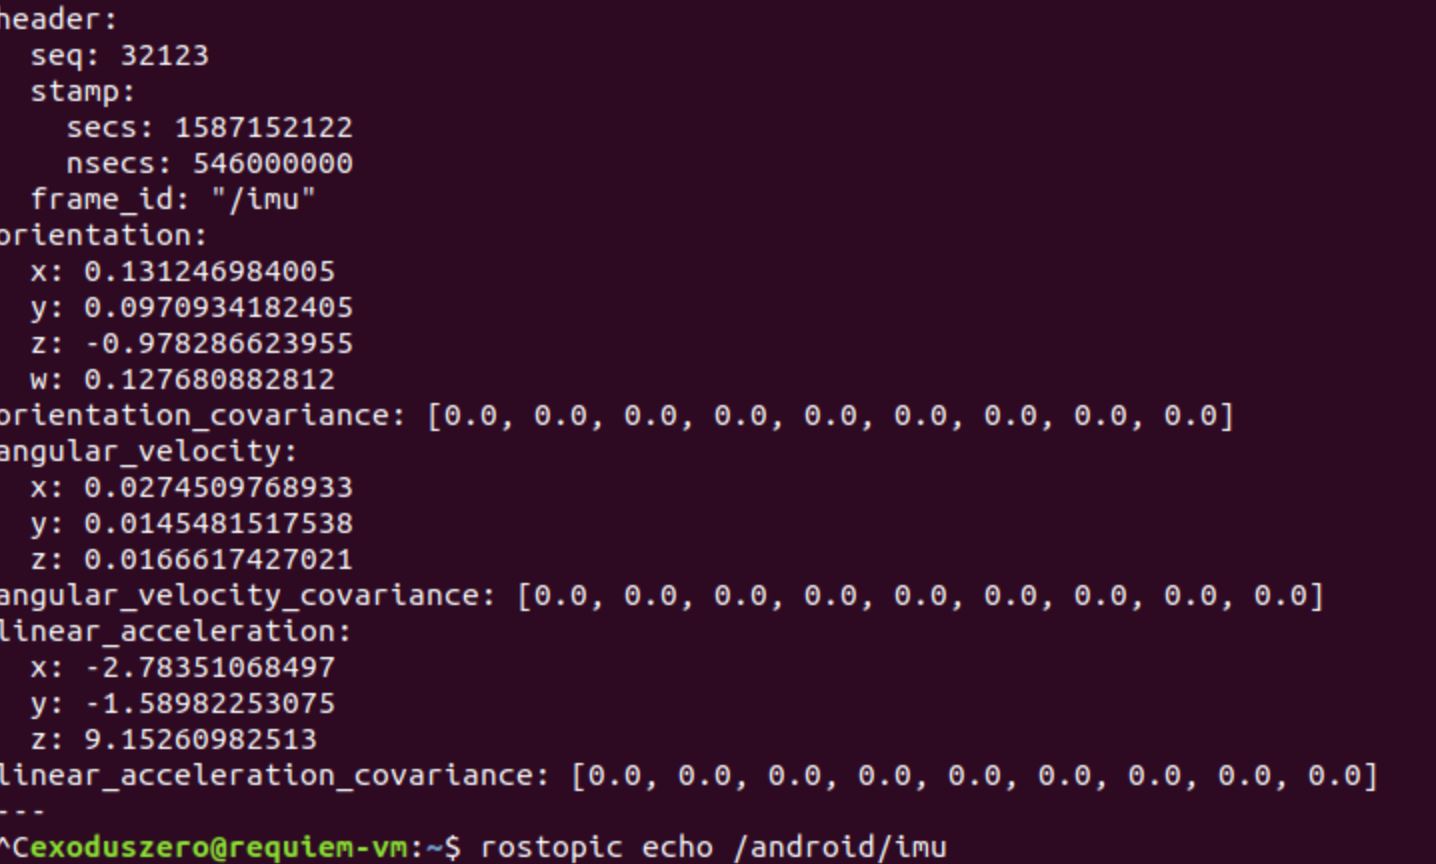Click the frame_id "/imu" string

click(x=263, y=199)
